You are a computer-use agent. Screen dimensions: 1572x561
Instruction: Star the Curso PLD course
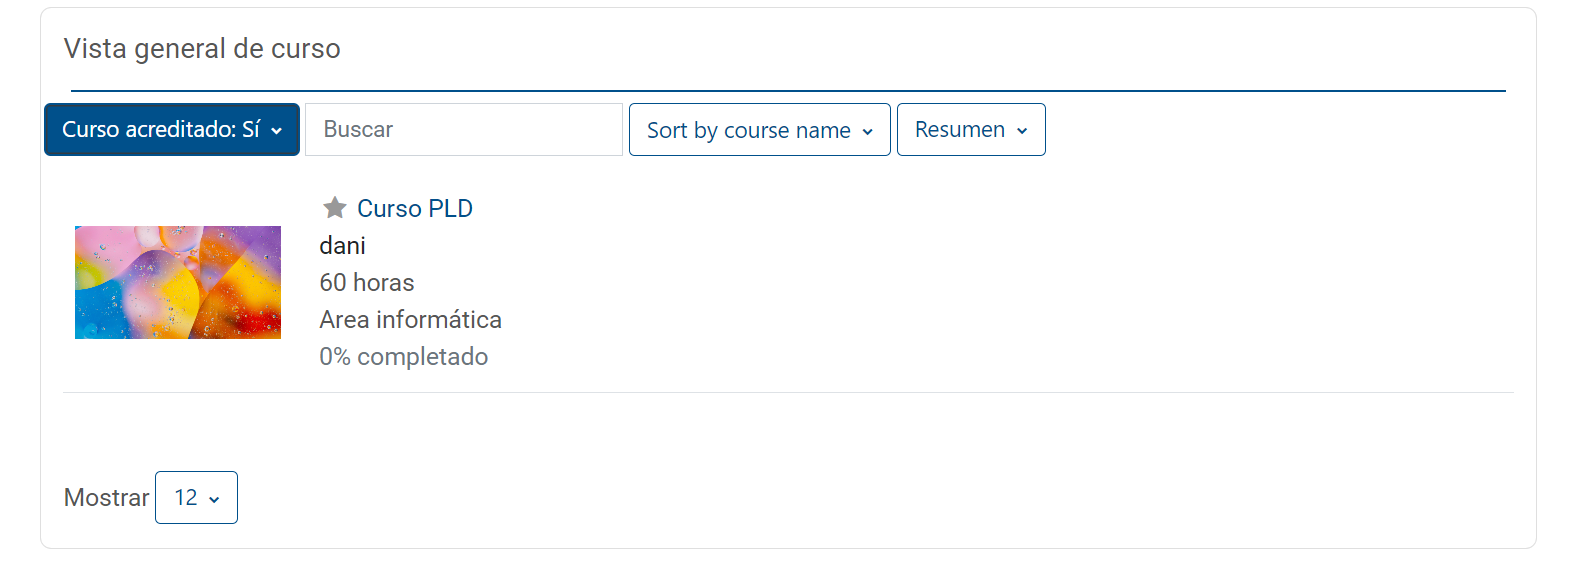(x=335, y=208)
